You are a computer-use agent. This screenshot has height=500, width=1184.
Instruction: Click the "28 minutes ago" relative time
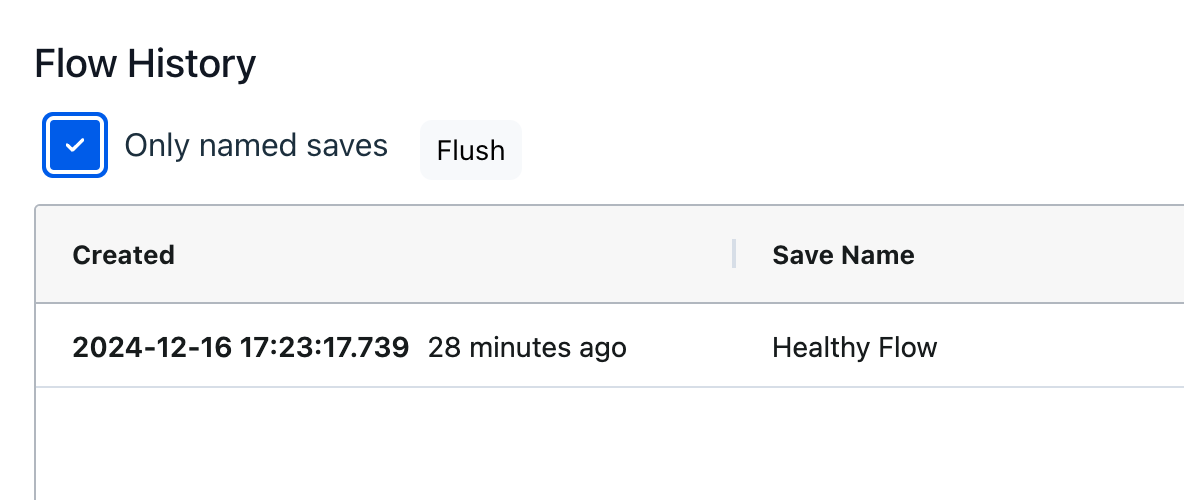[527, 348]
